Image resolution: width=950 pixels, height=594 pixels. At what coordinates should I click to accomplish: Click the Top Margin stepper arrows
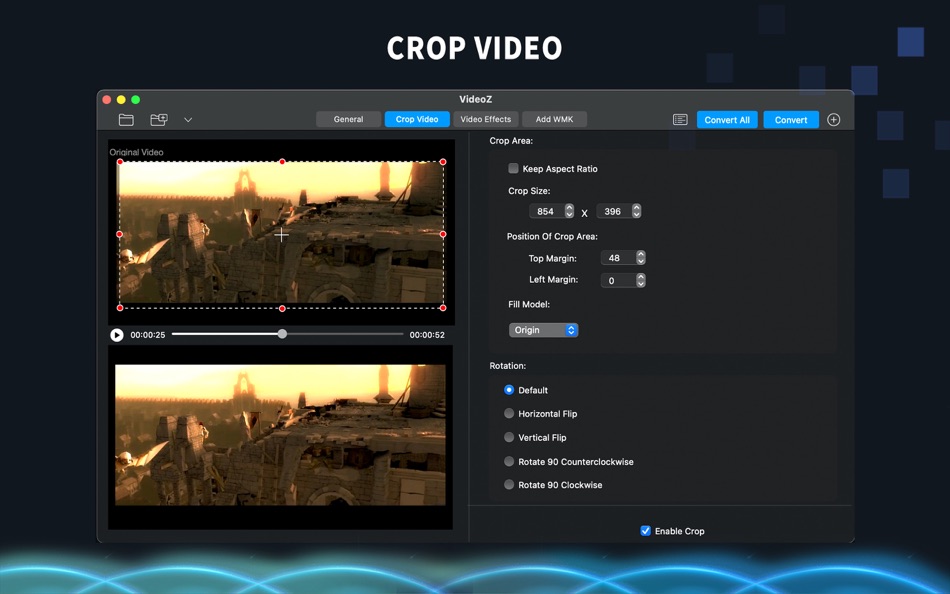point(641,258)
